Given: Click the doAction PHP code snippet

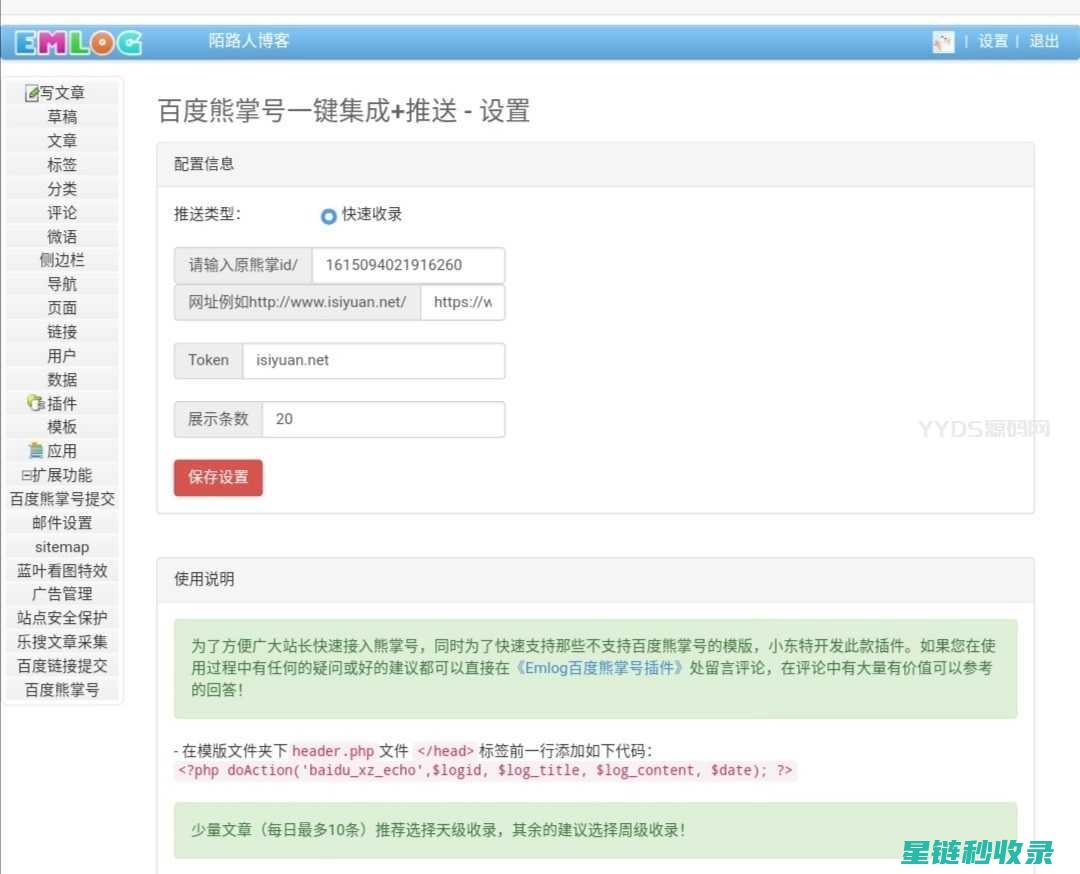Looking at the screenshot, I should coord(486,771).
